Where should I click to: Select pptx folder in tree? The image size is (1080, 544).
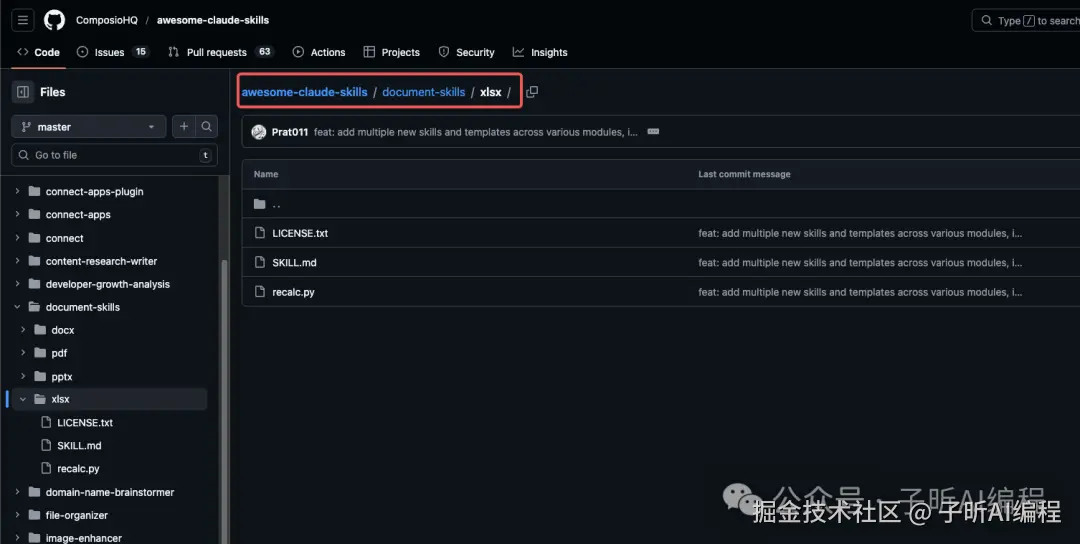pyautogui.click(x=61, y=377)
